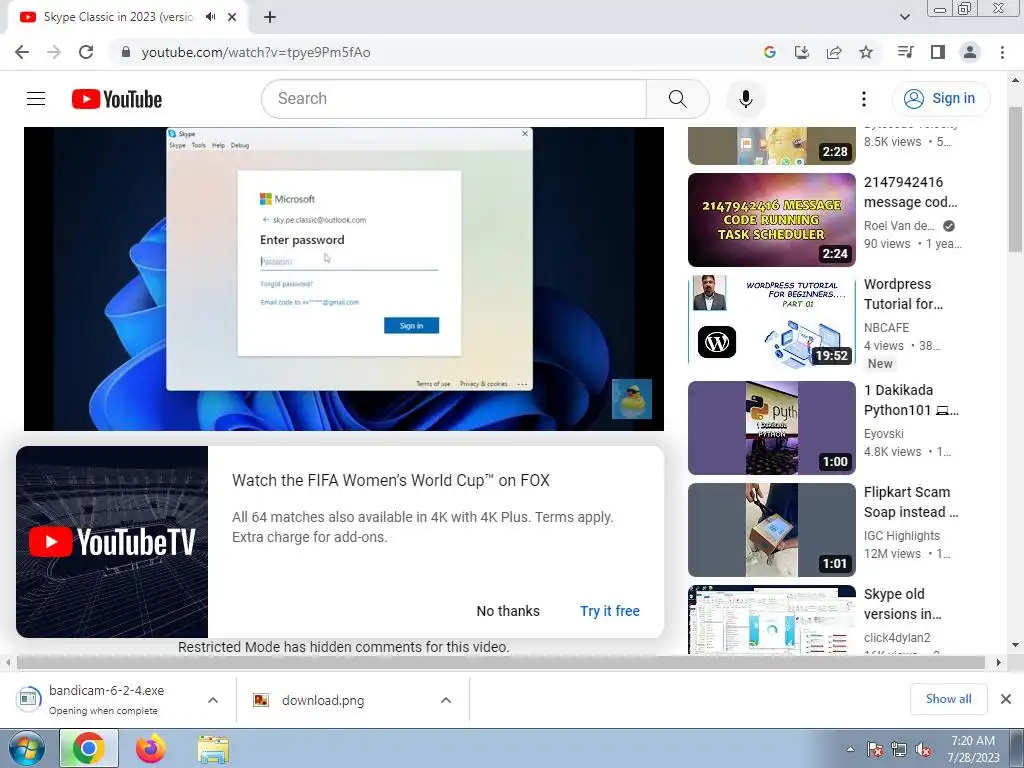Open the Flipkart Scam video thumbnail
1024x768 pixels.
pyautogui.click(x=771, y=530)
